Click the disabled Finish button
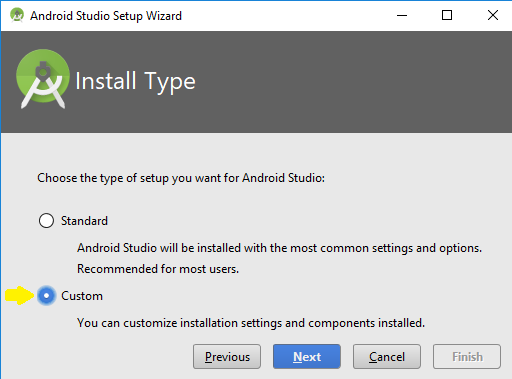Viewport: 512px width, 379px height. coord(467,357)
